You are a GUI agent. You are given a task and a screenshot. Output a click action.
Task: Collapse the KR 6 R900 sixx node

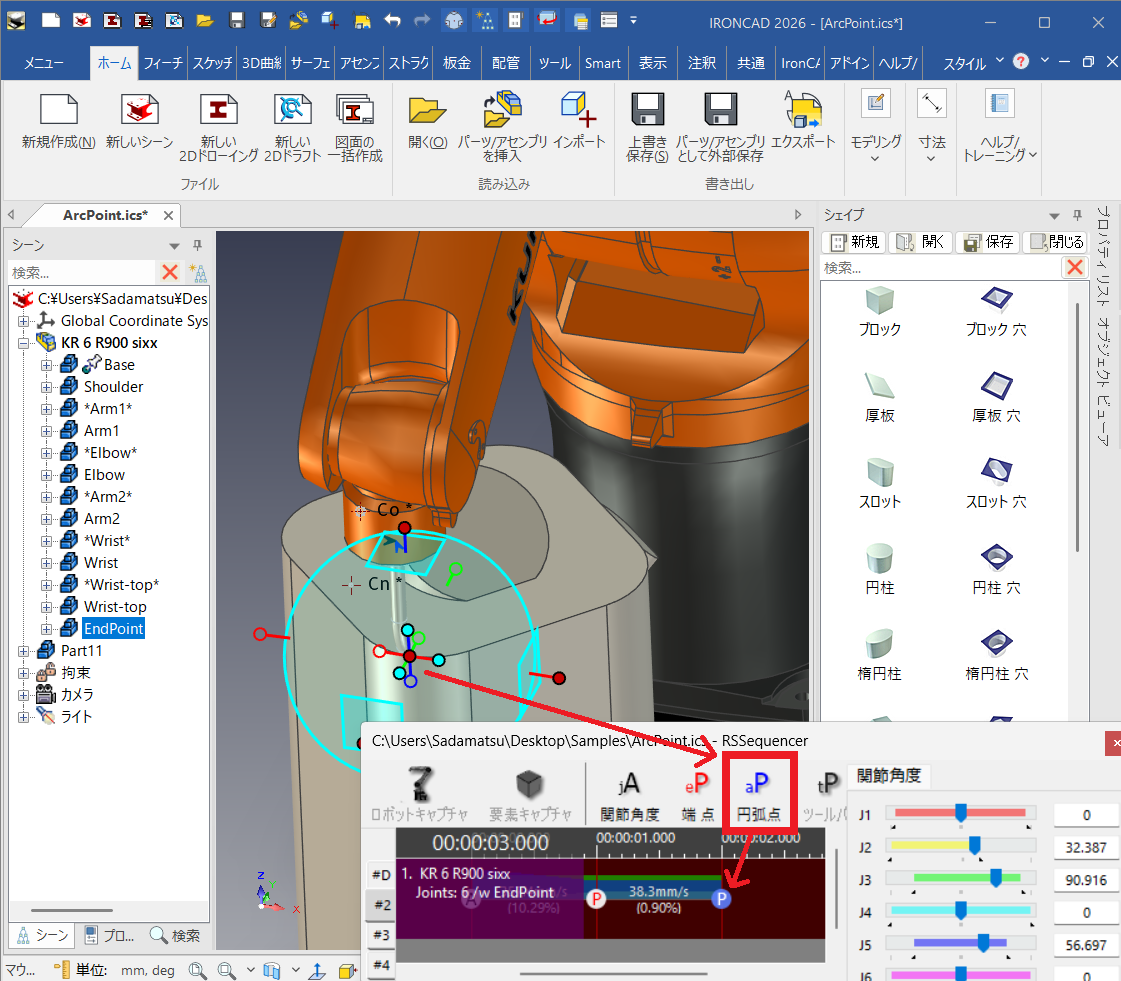(24, 343)
